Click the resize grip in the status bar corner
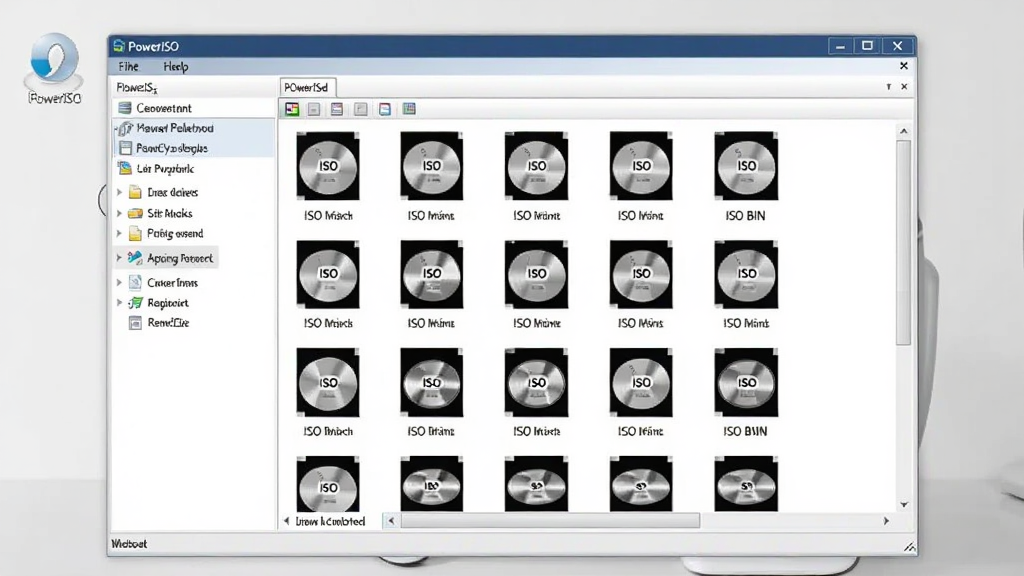 tap(909, 547)
